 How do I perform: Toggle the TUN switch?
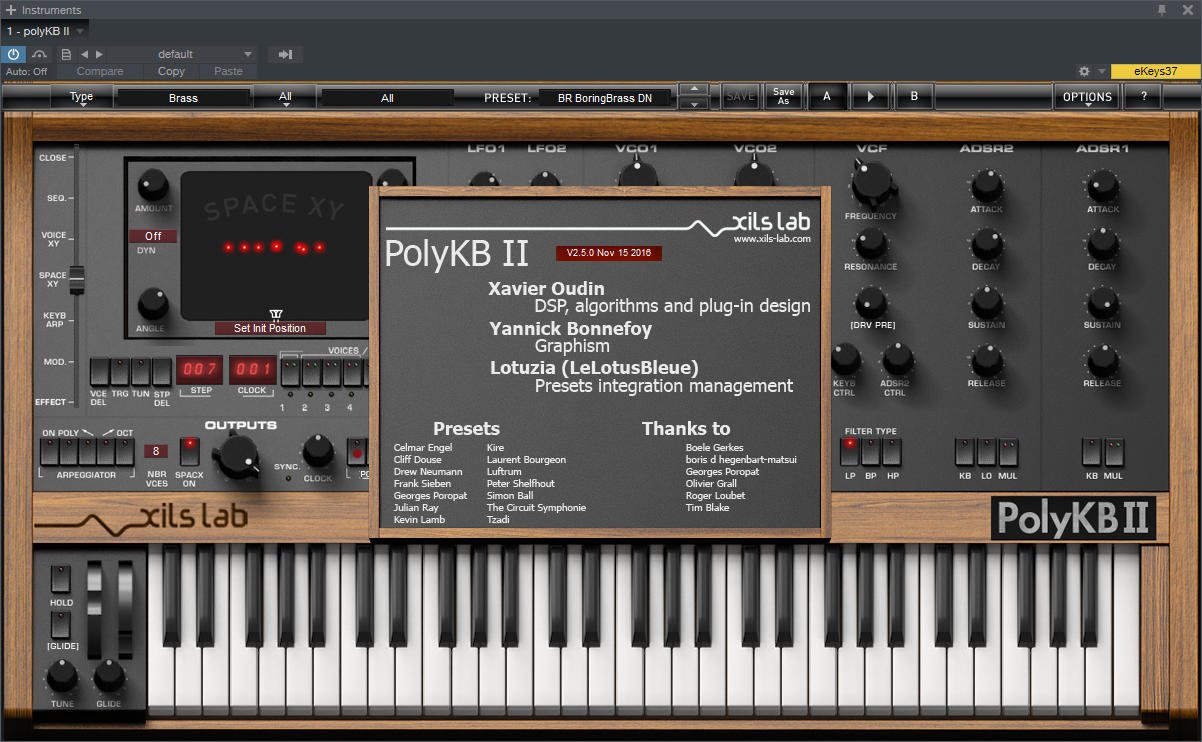coord(141,372)
